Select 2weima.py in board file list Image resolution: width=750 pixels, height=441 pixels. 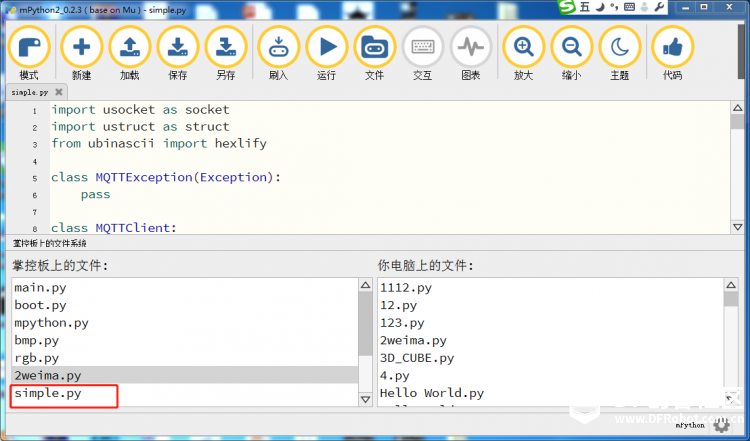[x=185, y=375]
